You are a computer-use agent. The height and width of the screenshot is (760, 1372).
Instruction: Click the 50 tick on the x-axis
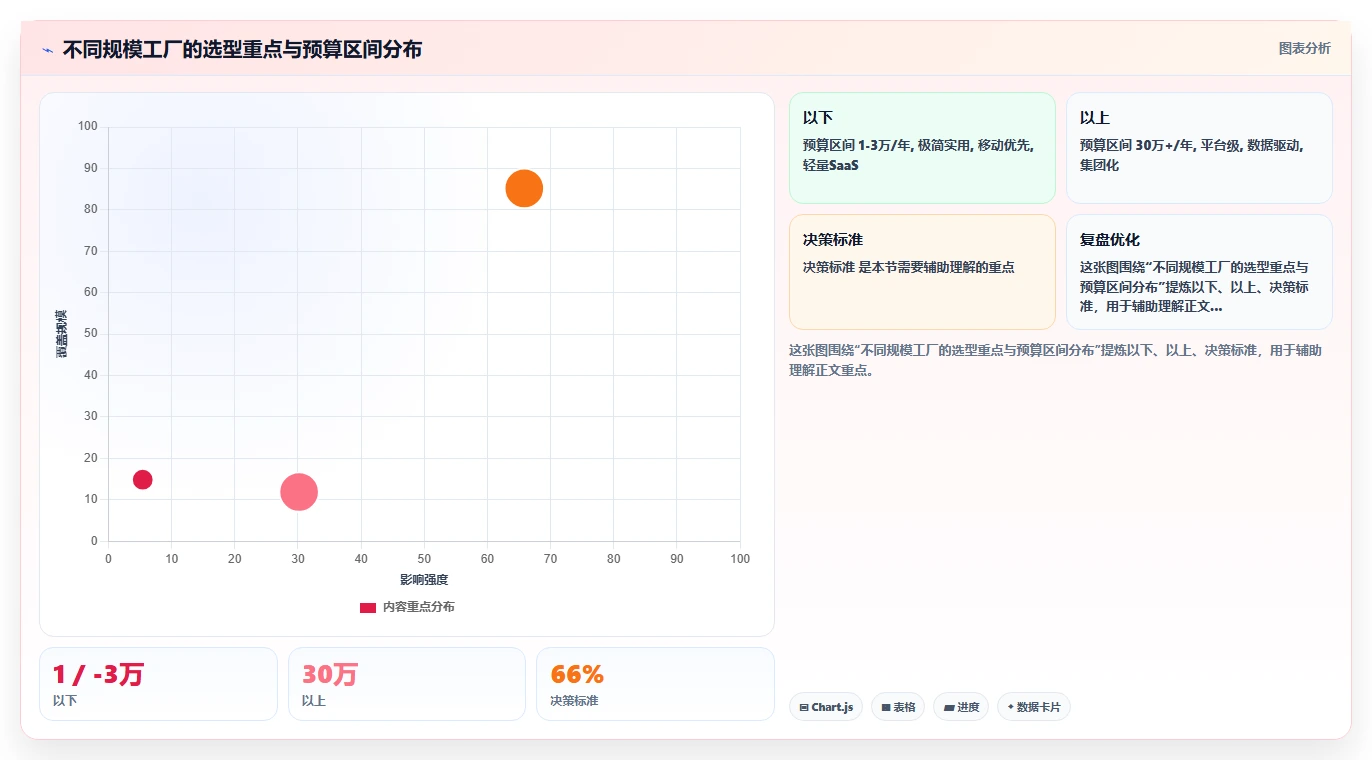(424, 559)
